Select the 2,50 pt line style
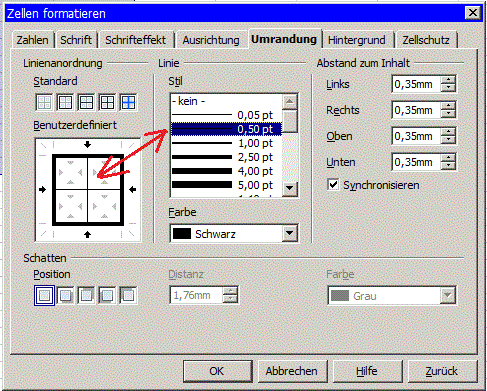The height and width of the screenshot is (391, 487). (226, 157)
